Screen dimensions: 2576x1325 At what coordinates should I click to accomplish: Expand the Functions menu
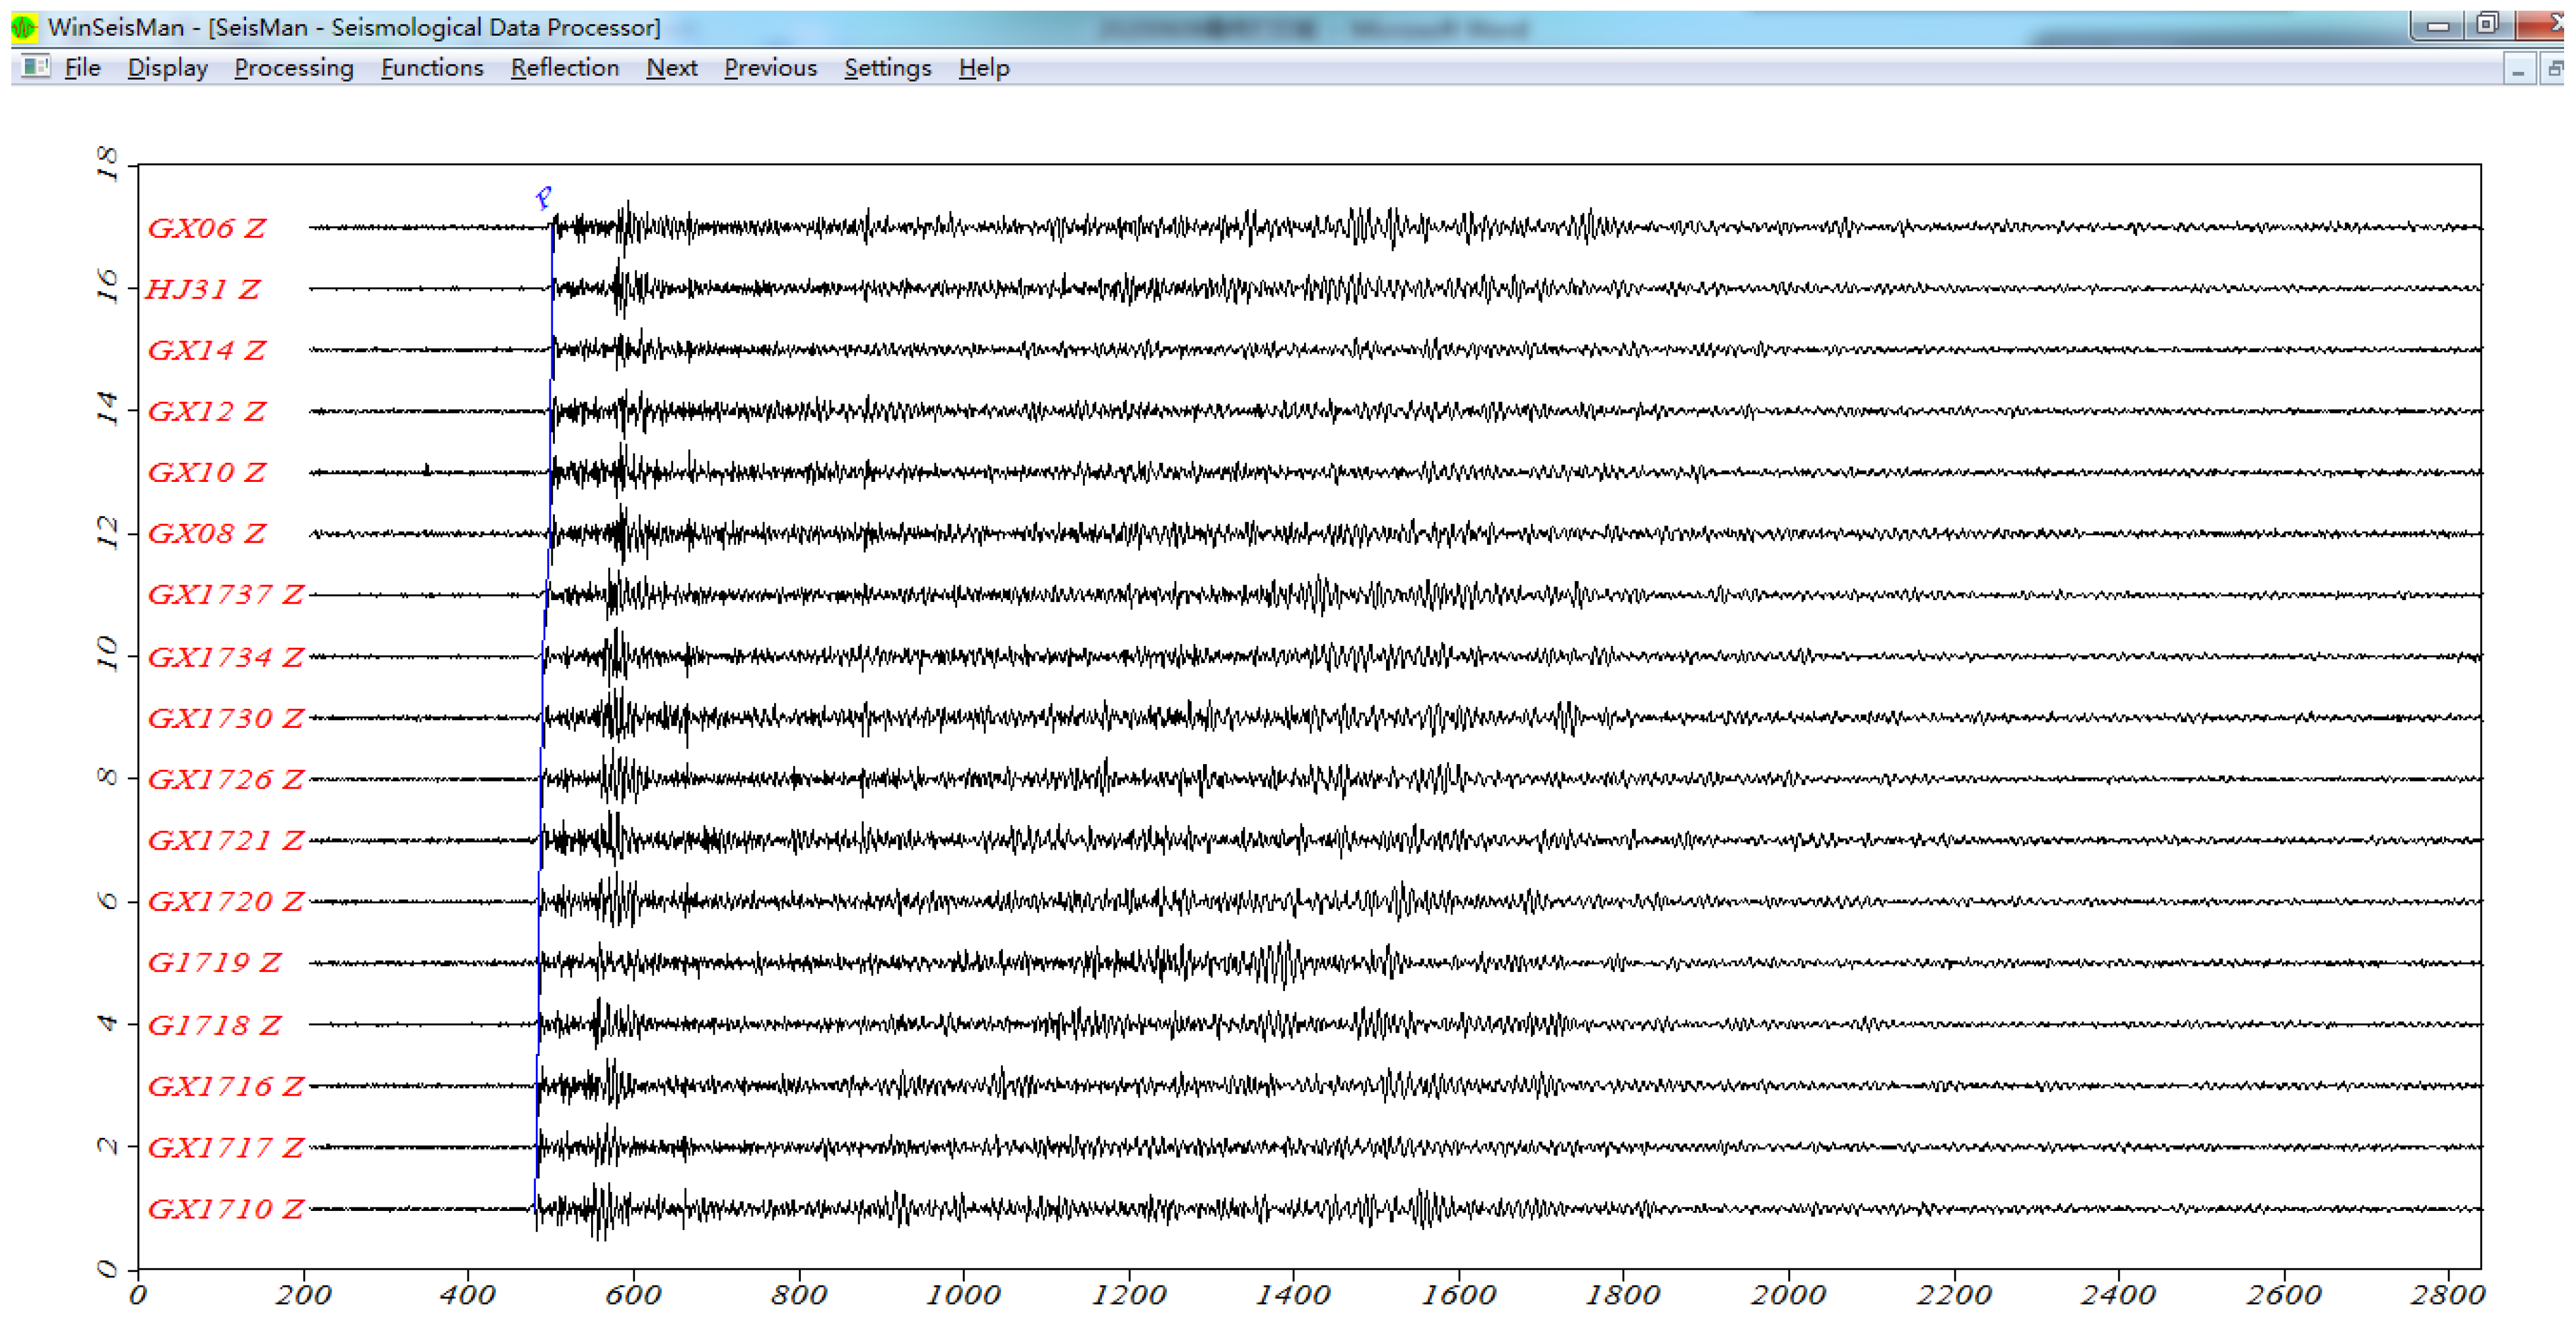click(x=431, y=68)
